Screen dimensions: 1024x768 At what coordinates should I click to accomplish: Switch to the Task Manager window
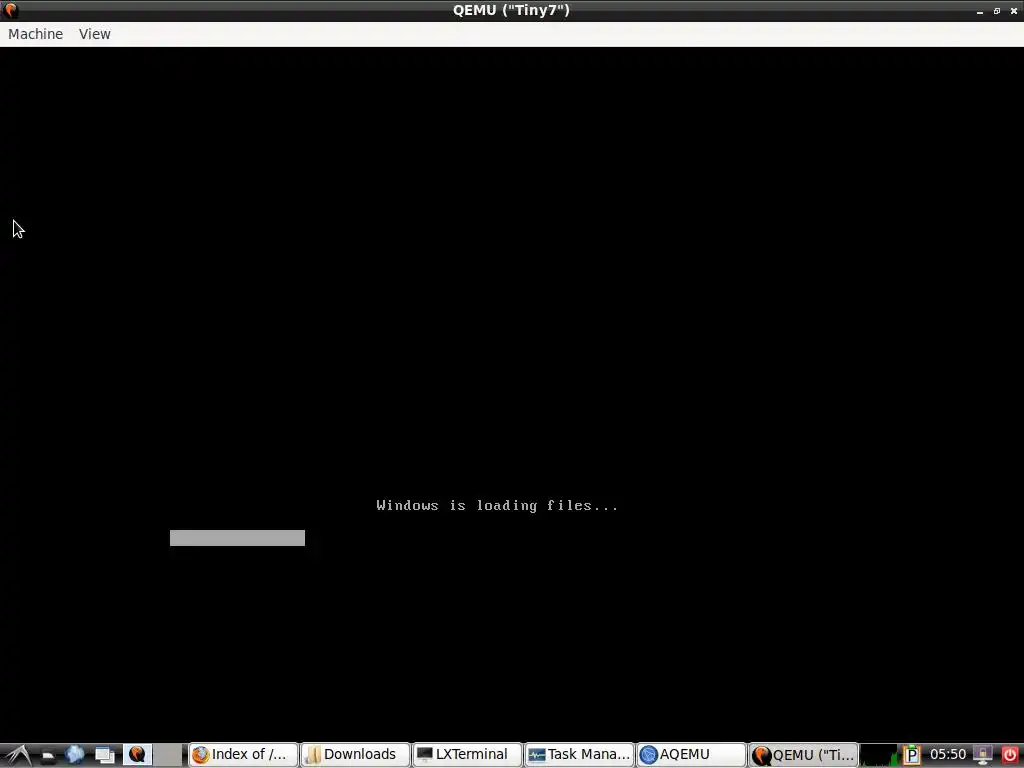point(579,754)
